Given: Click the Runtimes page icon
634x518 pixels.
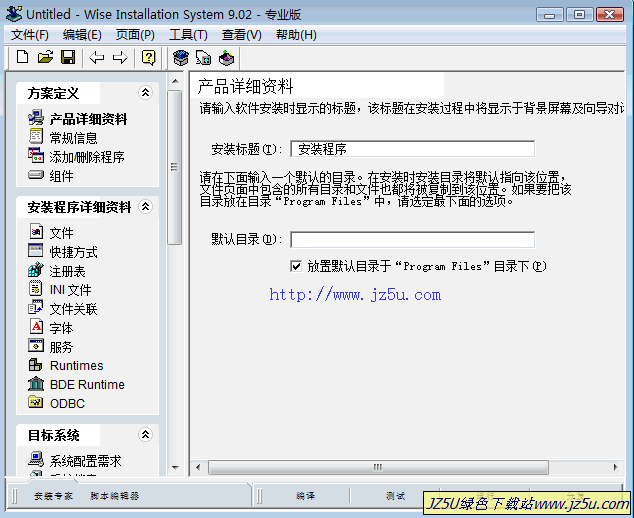Looking at the screenshot, I should click(36, 365).
